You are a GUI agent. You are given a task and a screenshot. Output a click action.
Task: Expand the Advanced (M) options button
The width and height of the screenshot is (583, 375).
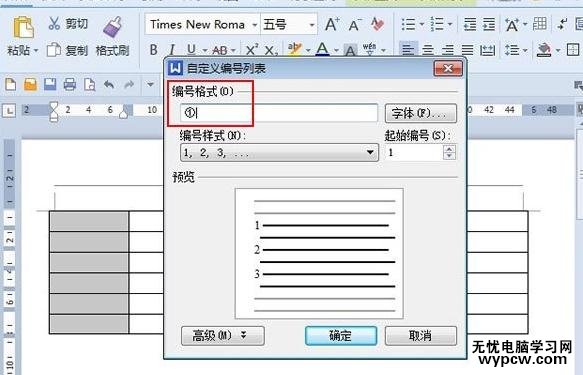223,336
